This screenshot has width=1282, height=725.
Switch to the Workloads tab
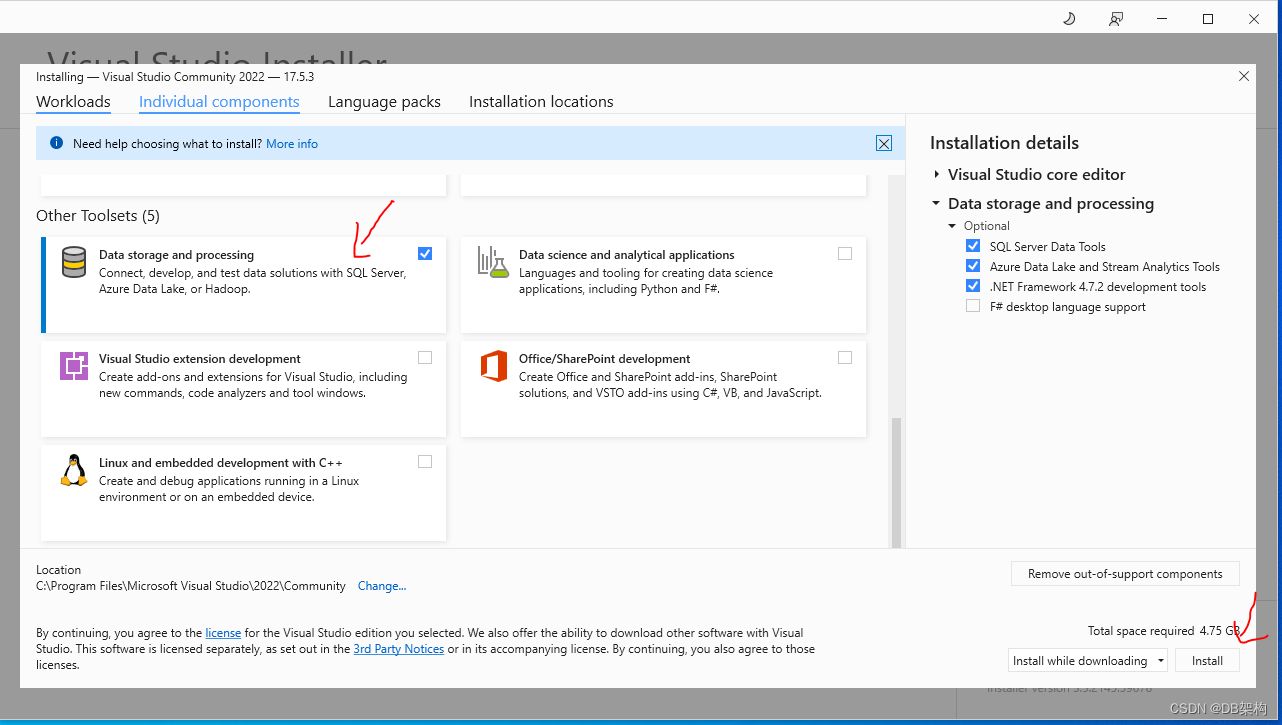click(73, 102)
